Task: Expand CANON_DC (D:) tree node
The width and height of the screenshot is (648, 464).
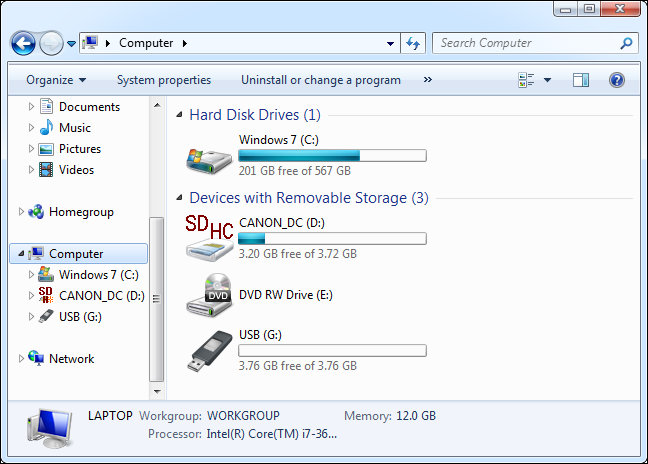Action: [31, 296]
